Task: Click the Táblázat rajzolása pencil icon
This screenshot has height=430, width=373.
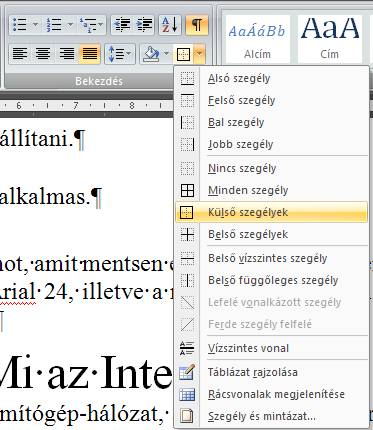Action: [x=187, y=373]
